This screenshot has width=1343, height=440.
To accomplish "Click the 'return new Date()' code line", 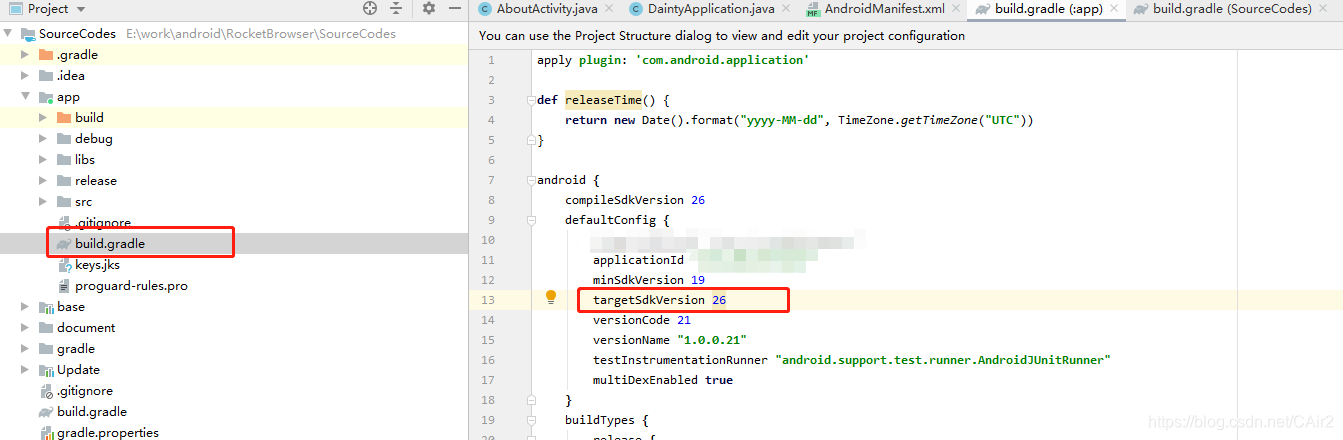I will [799, 120].
